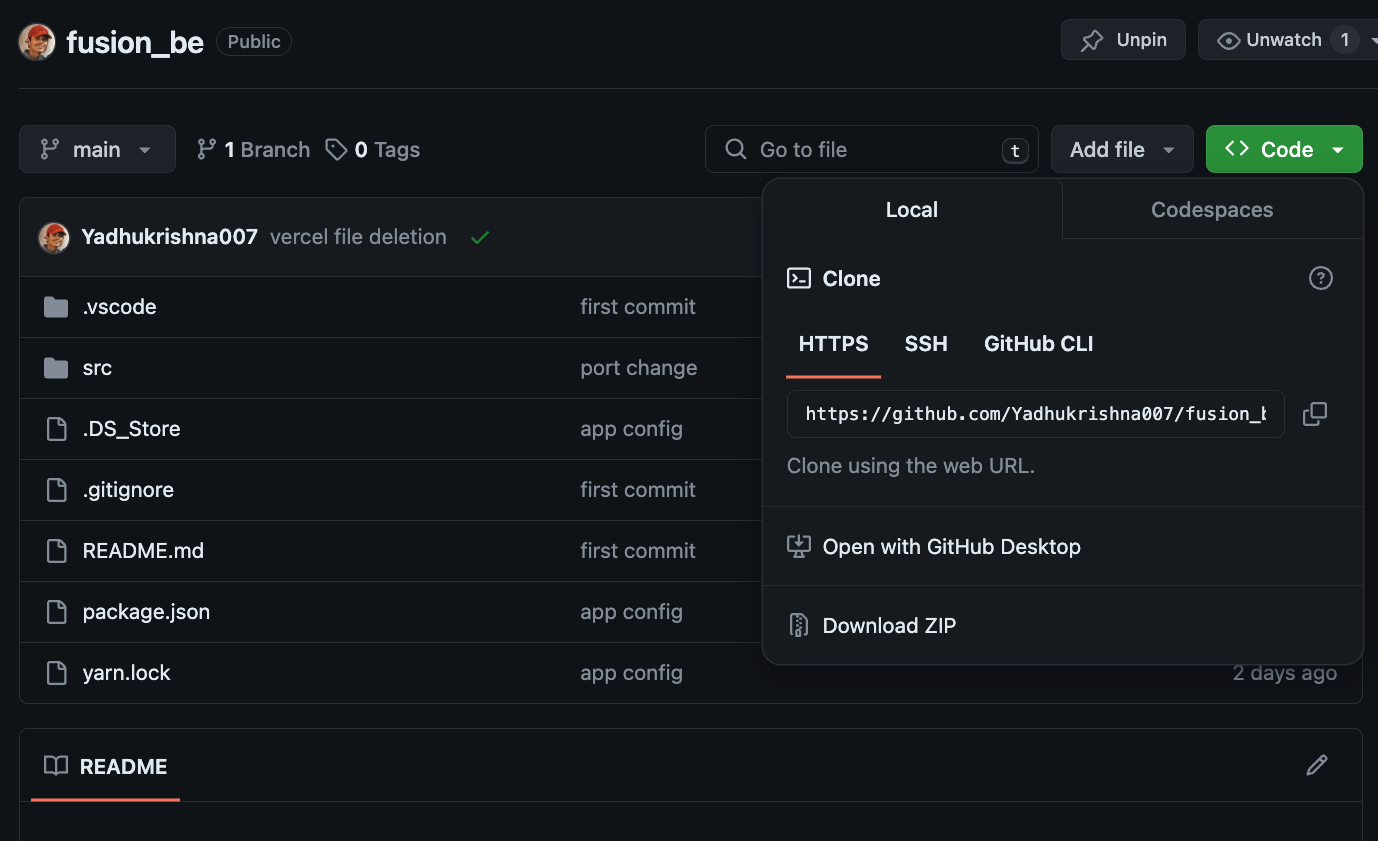Click the 2 days ago timestamp
Image resolution: width=1378 pixels, height=841 pixels.
[x=1284, y=673]
